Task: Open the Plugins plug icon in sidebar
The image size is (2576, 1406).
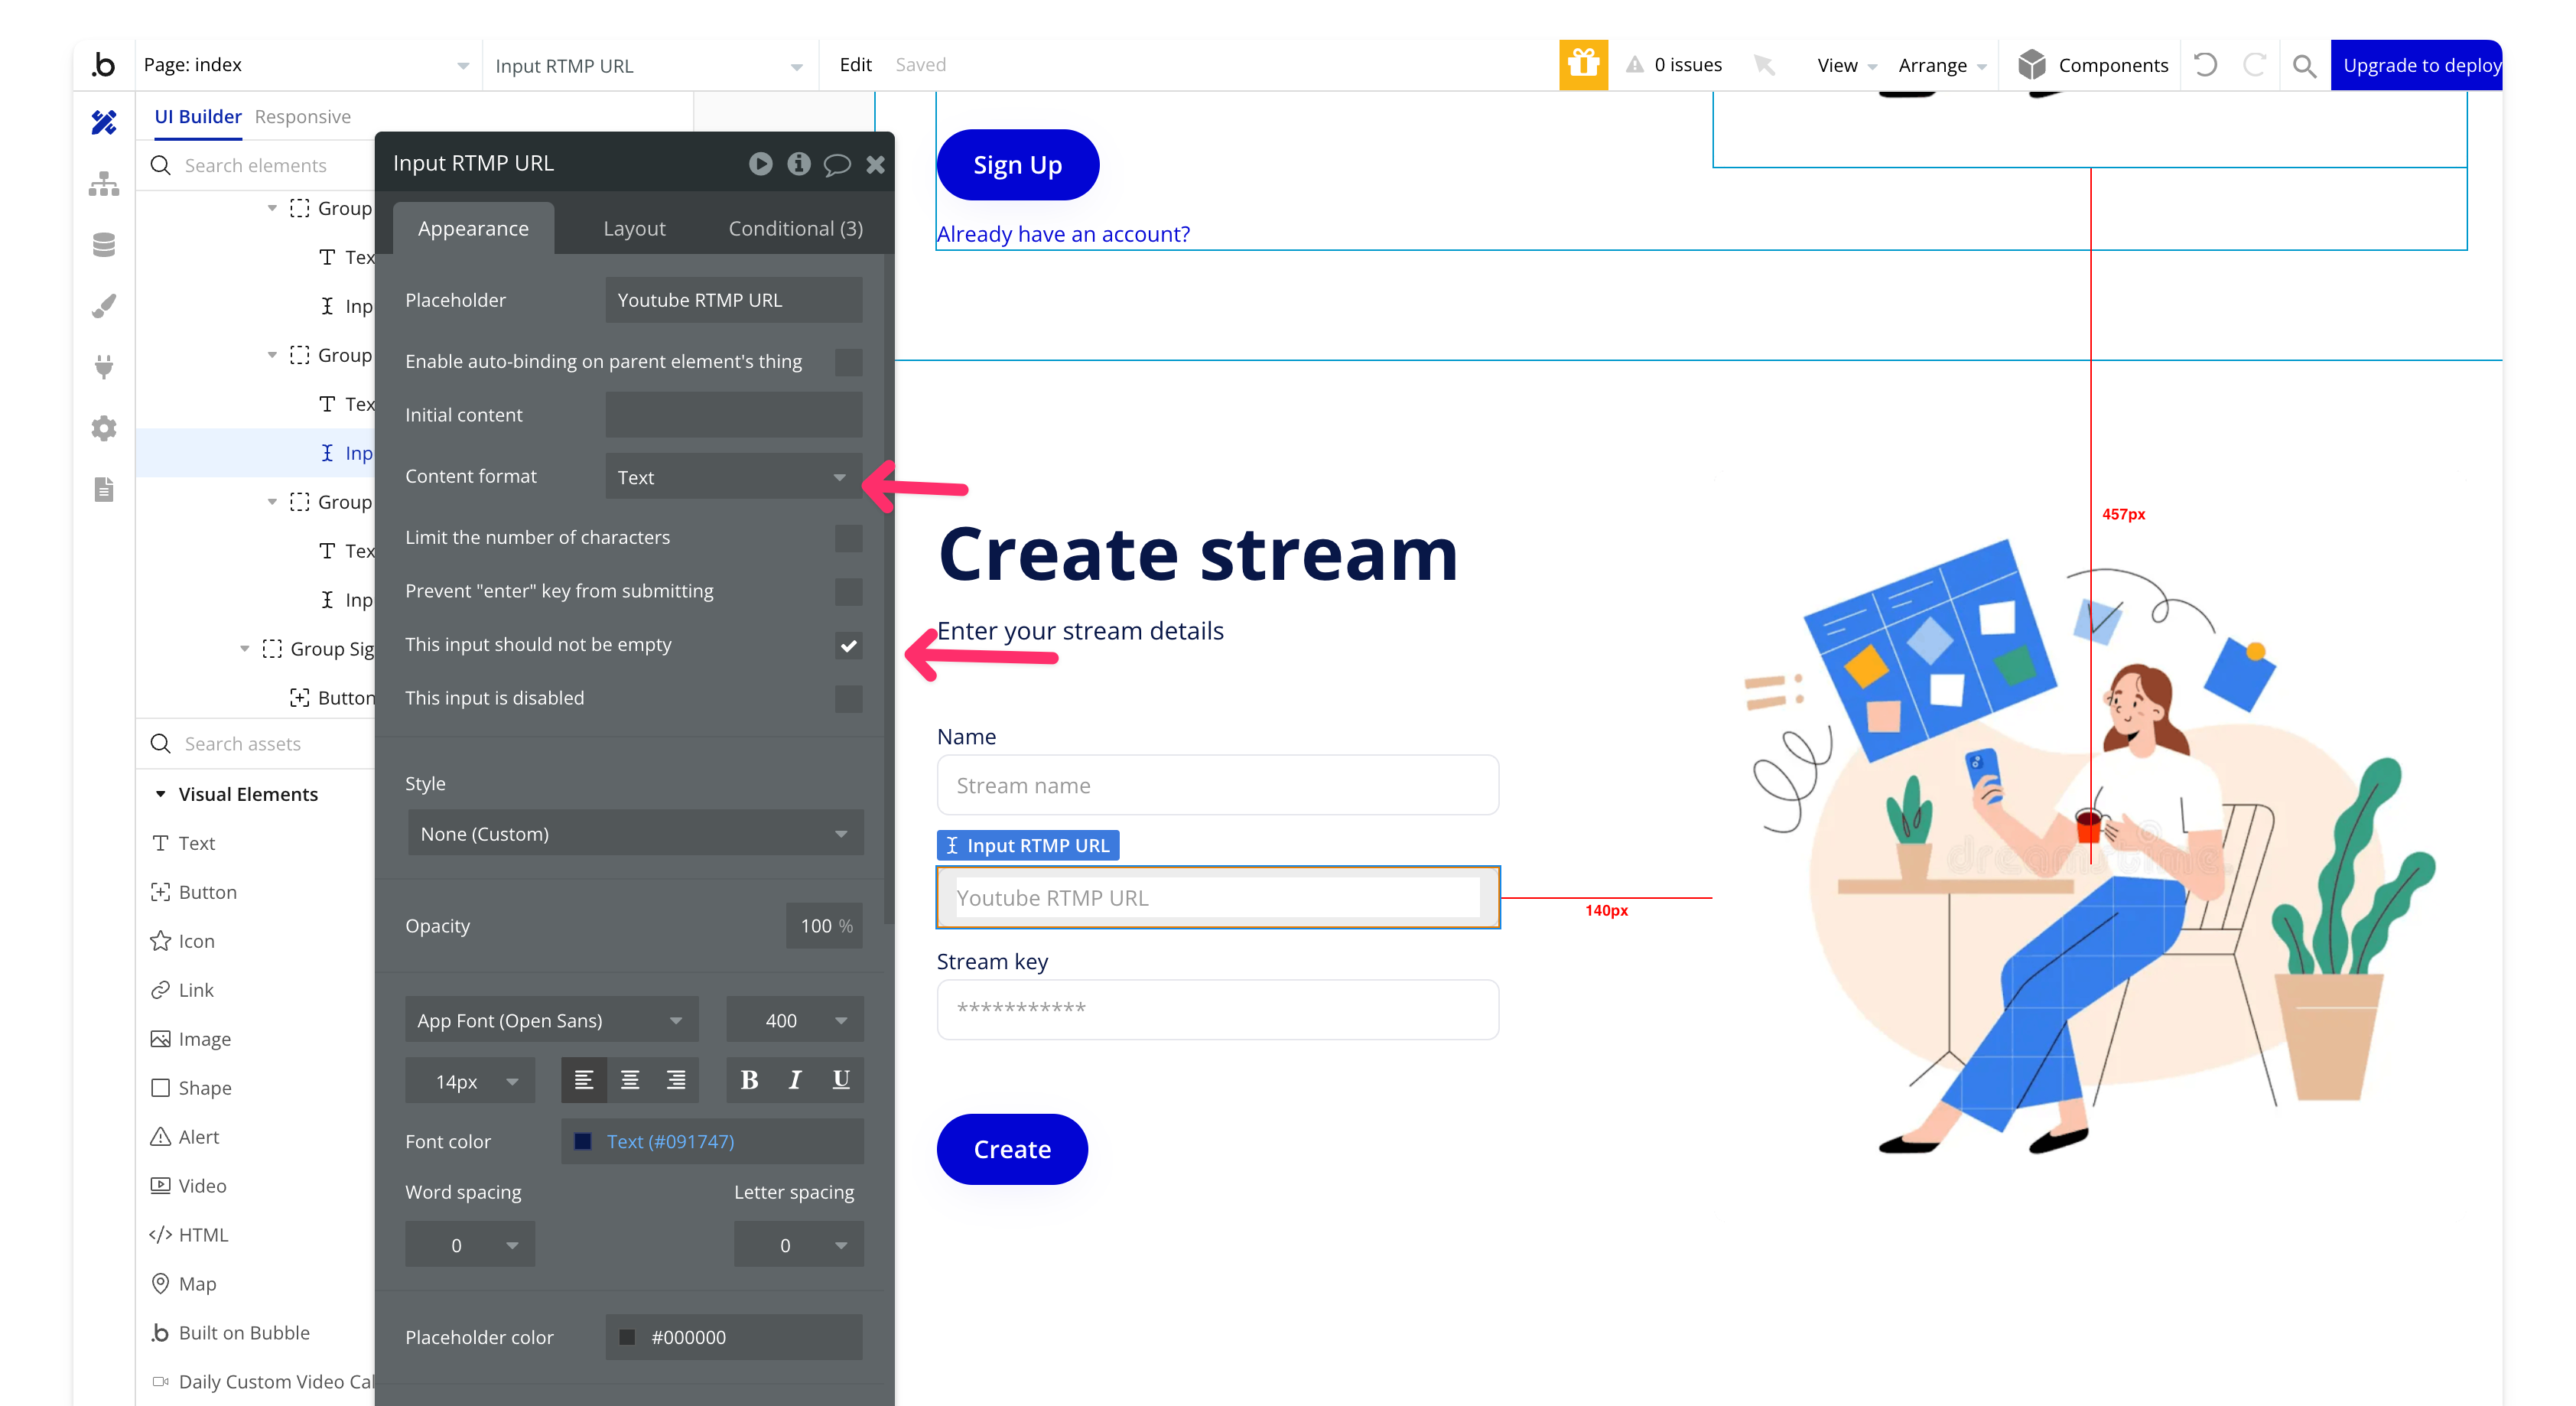Action: 104,367
